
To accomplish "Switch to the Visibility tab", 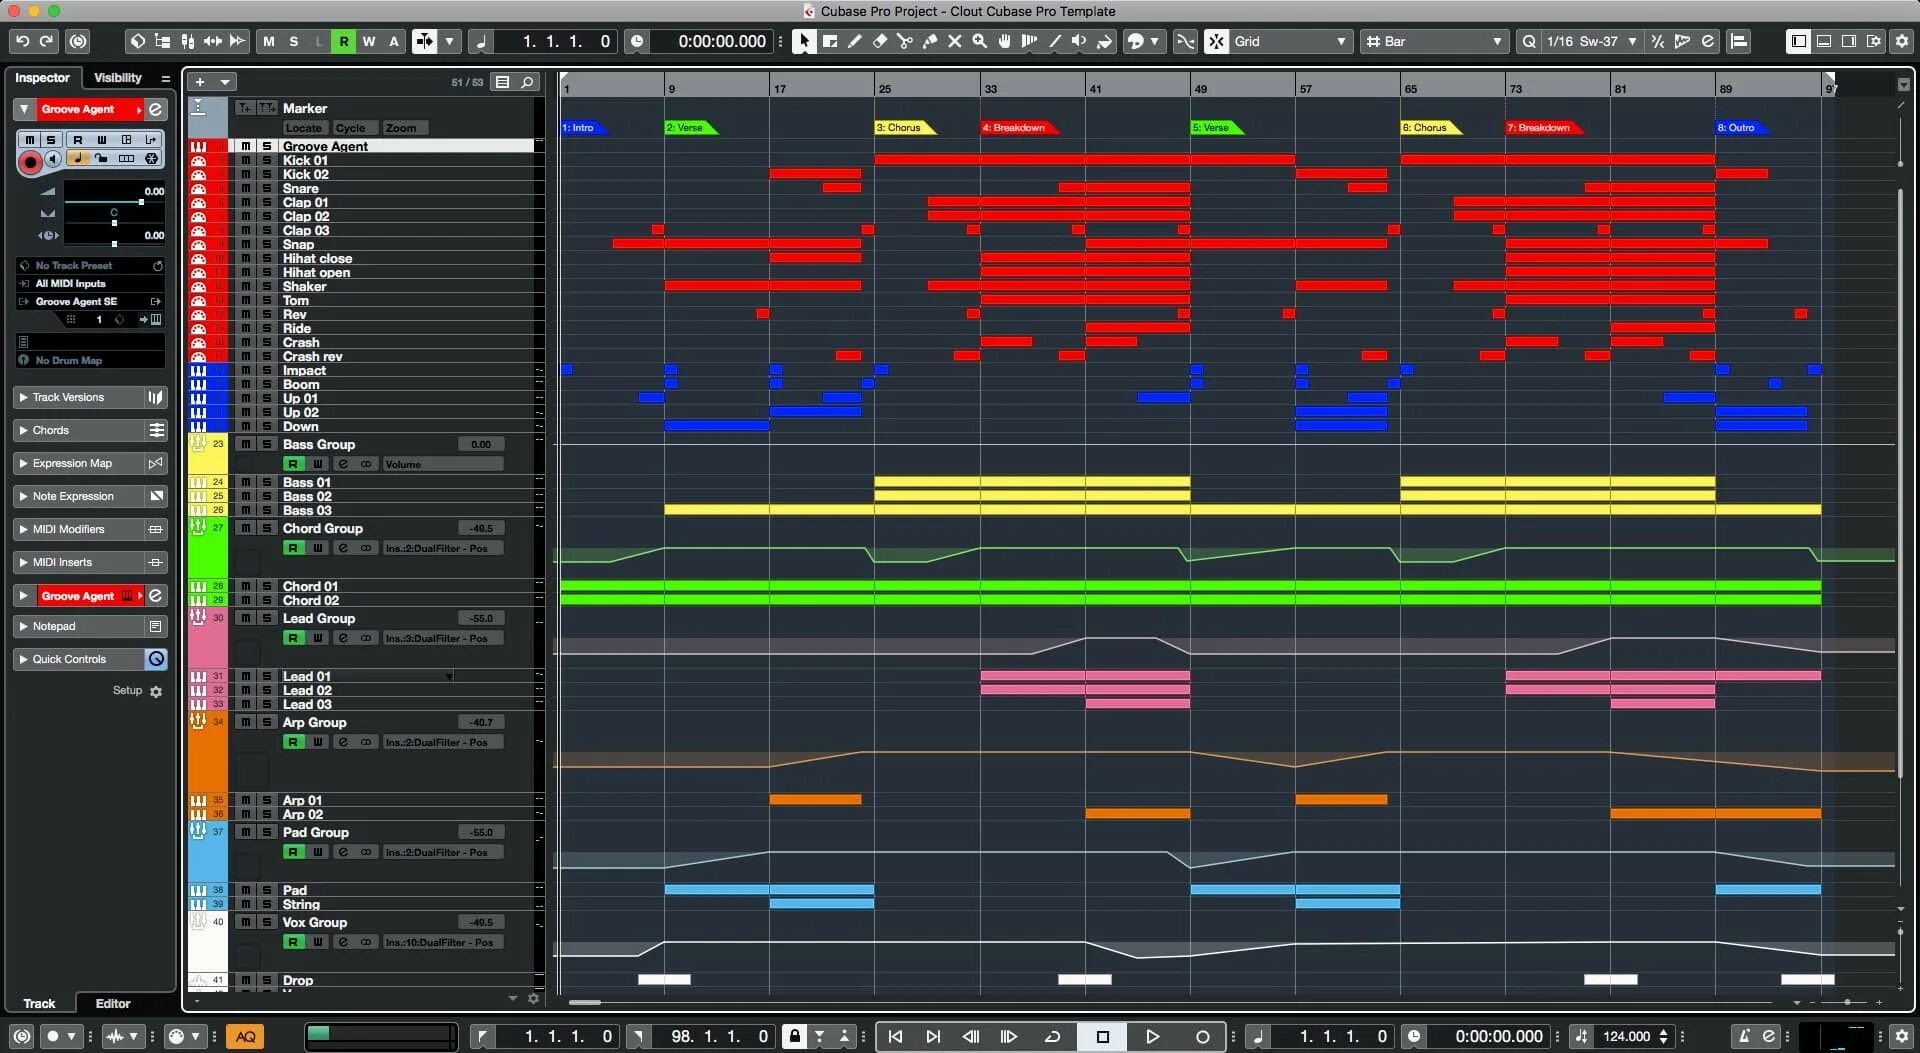I will (118, 77).
